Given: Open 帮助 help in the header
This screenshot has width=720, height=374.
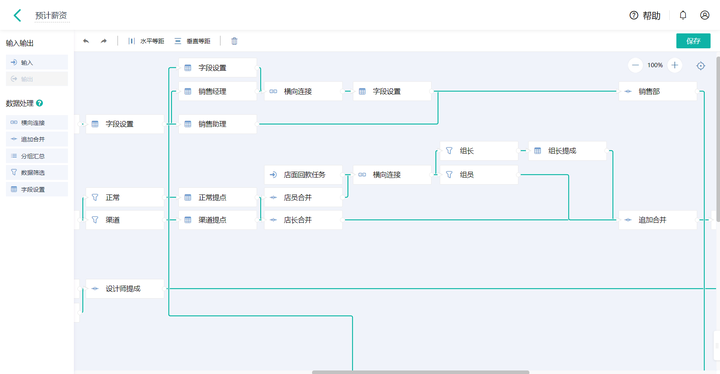Looking at the screenshot, I should pyautogui.click(x=645, y=16).
